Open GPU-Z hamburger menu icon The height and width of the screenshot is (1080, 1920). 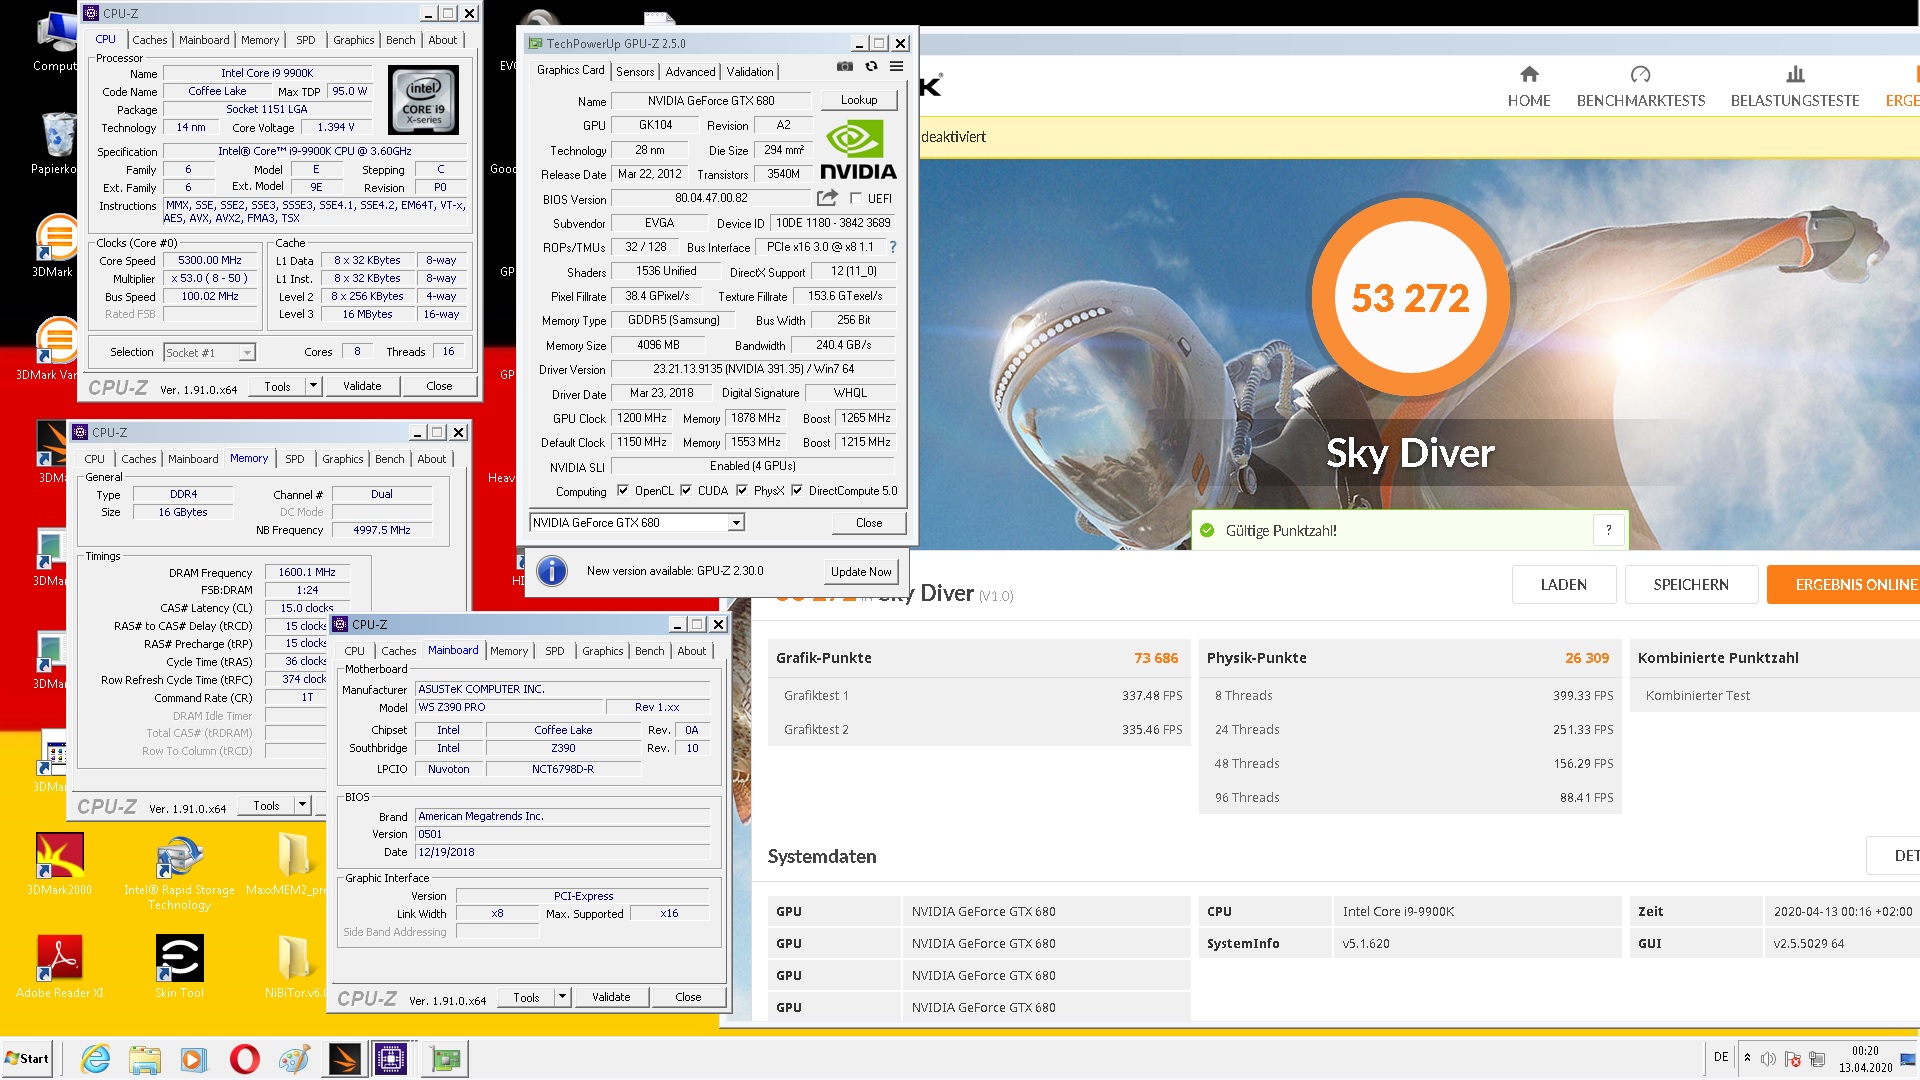[x=896, y=66]
